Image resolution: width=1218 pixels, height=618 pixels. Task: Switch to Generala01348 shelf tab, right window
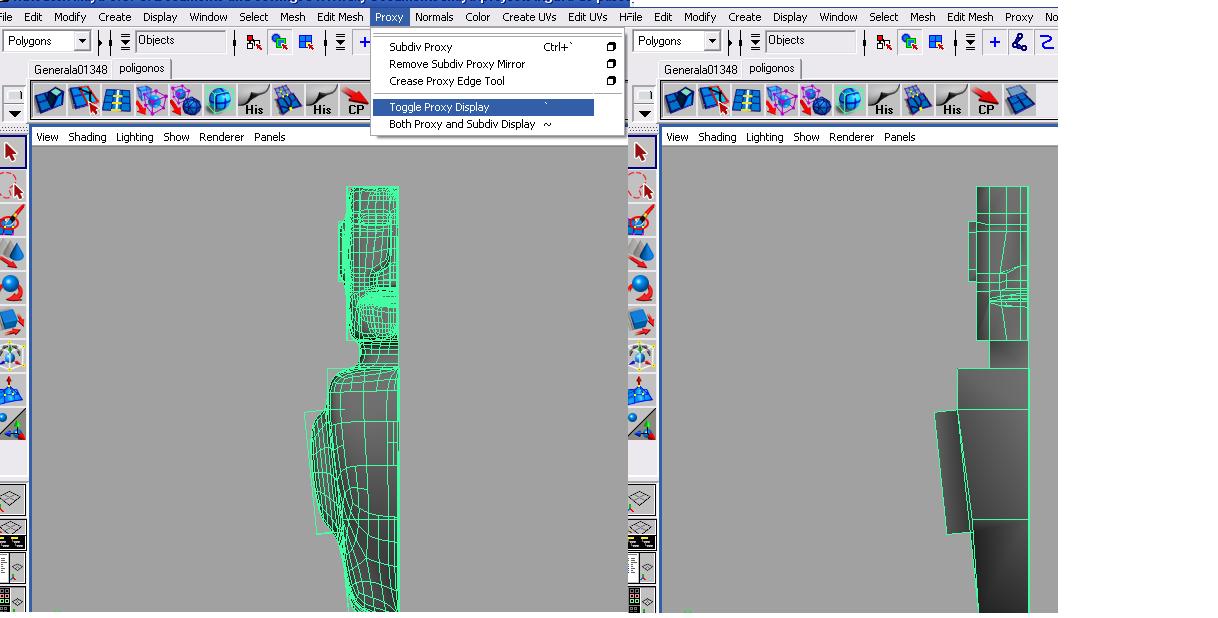click(700, 69)
